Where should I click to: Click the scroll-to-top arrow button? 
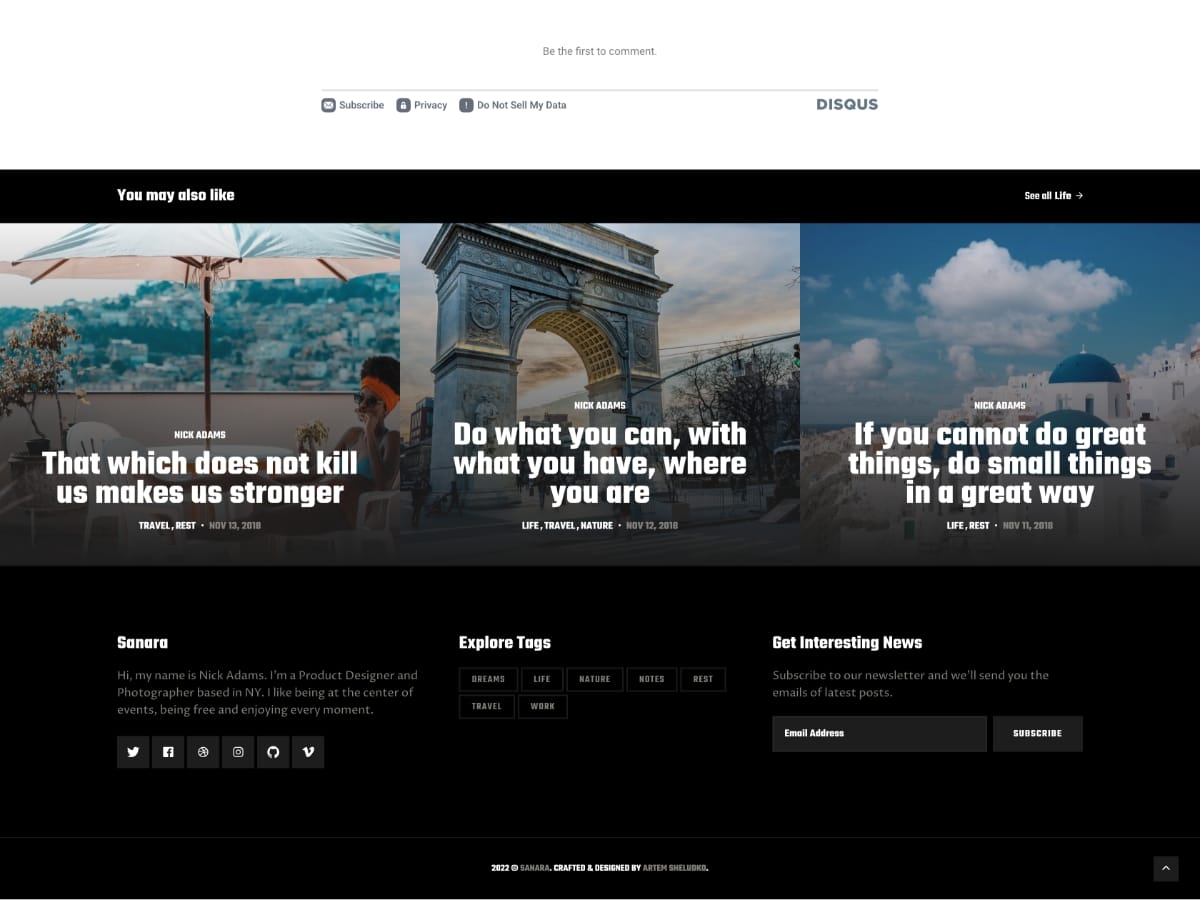[1166, 868]
